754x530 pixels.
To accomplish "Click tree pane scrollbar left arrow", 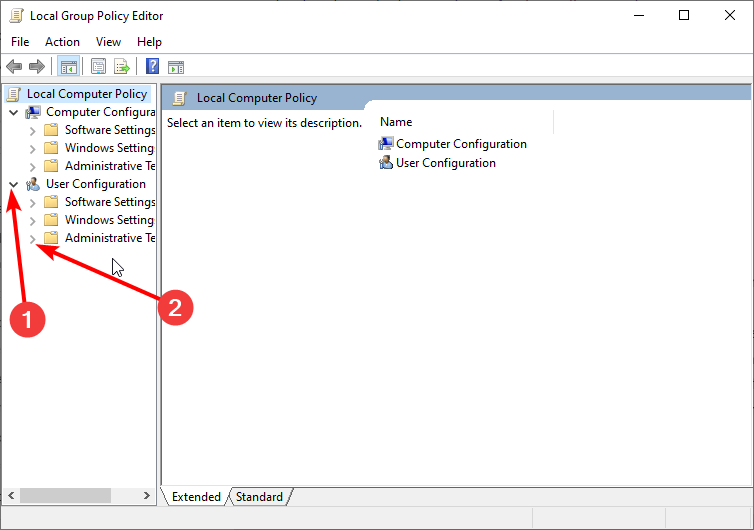I will coord(11,495).
